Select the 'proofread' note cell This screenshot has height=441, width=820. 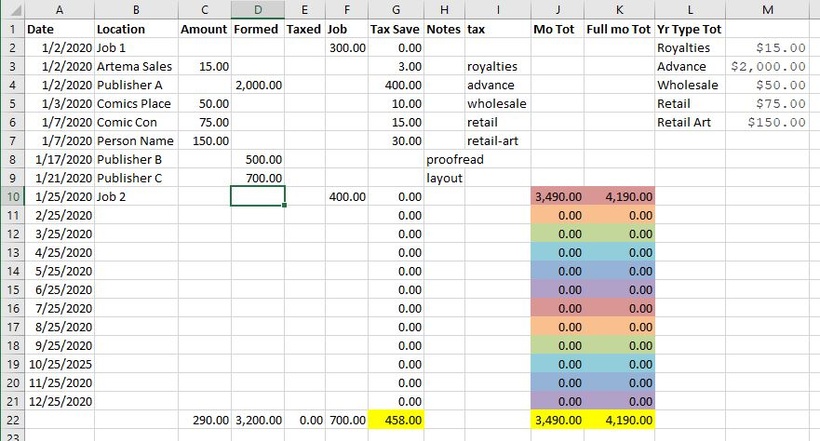[x=444, y=160]
